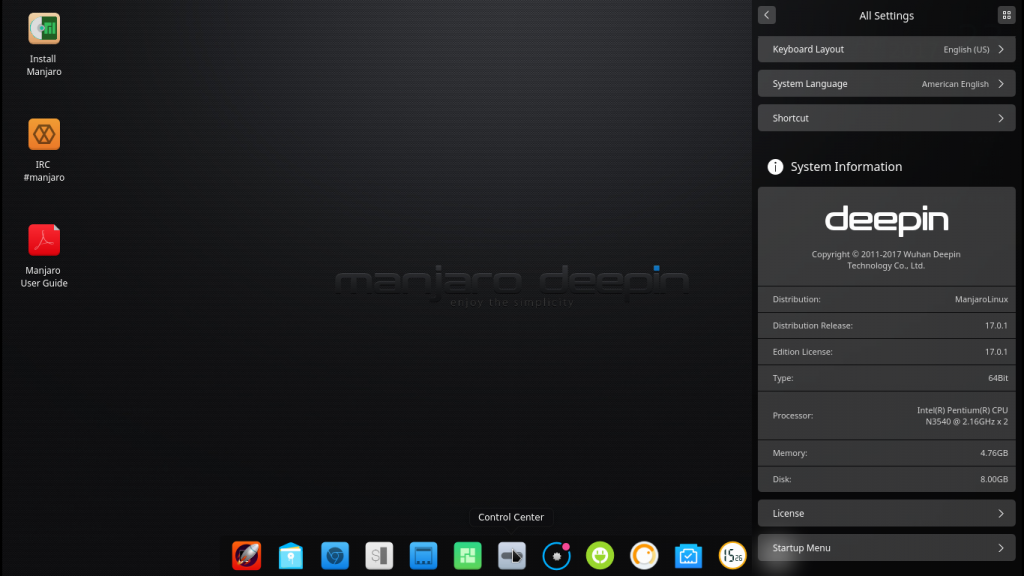The height and width of the screenshot is (576, 1024).
Task: Select the IRC #manjaro desktop shortcut
Action: click(43, 135)
